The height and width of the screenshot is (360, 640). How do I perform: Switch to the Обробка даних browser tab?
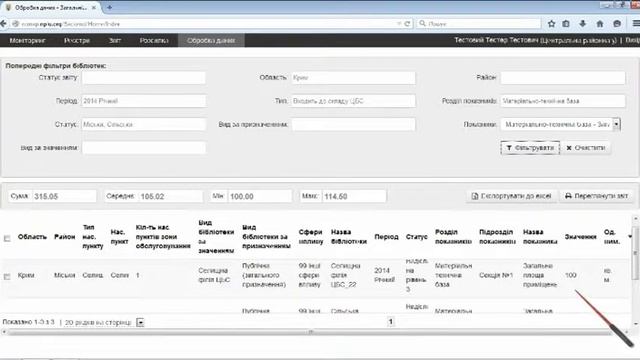[x=50, y=7]
